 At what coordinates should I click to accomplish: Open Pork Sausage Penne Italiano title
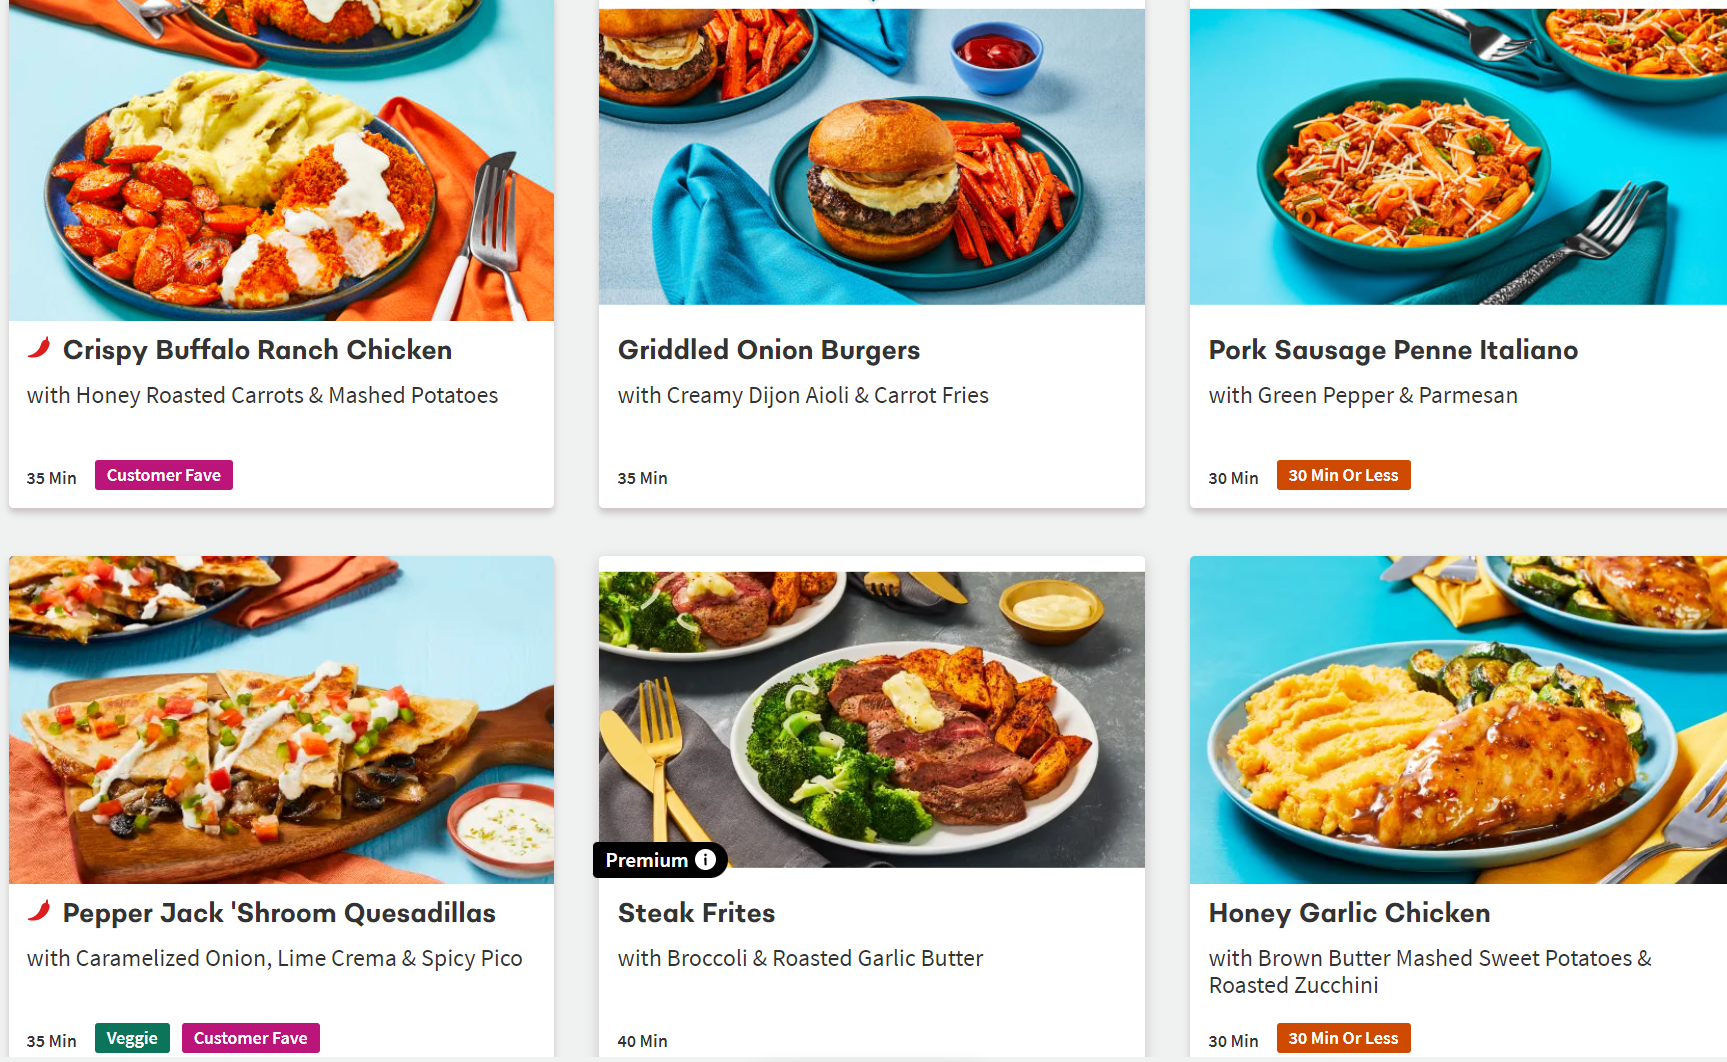click(x=1393, y=350)
